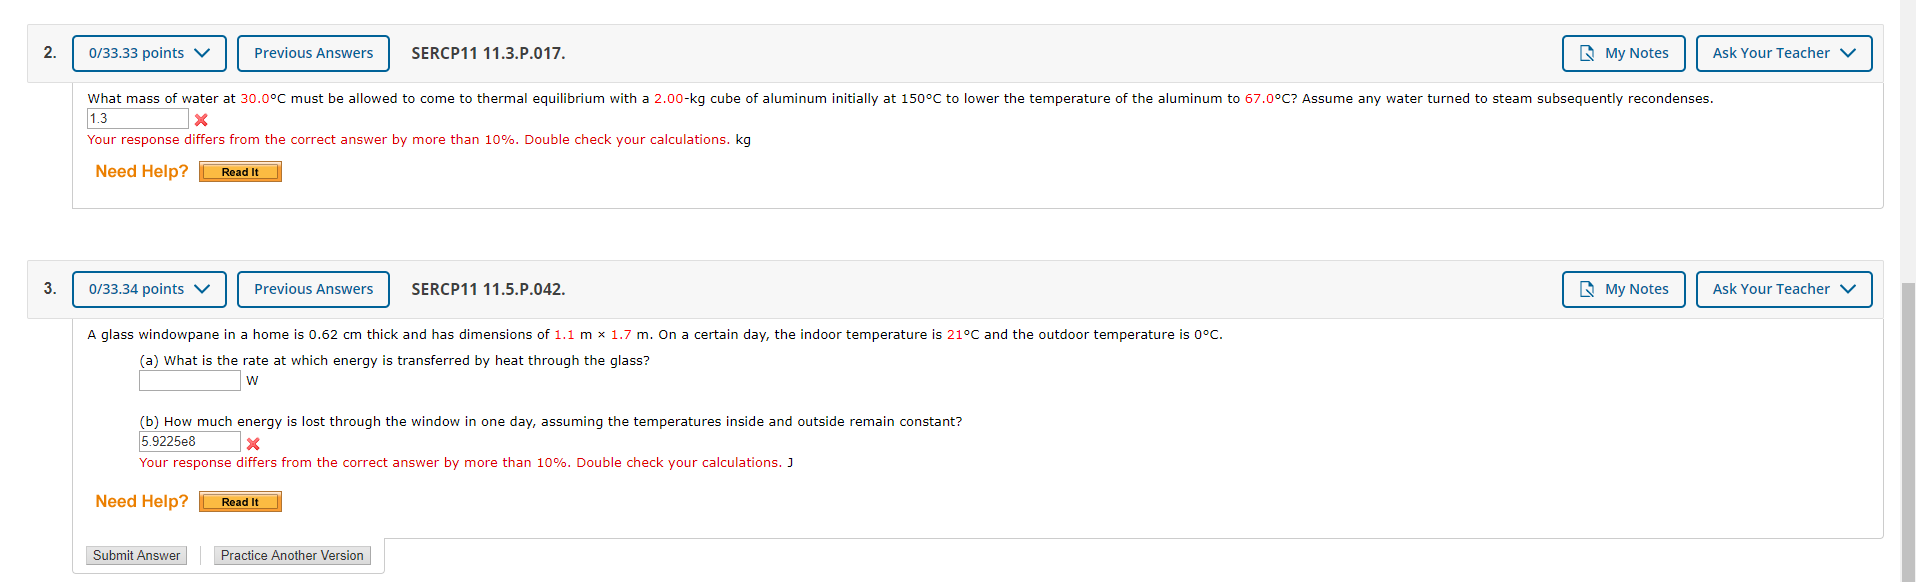Click the red X beside answer 1.3

tap(201, 120)
